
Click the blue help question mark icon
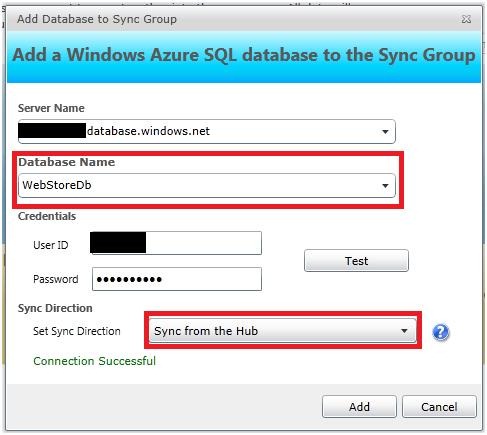[x=441, y=332]
